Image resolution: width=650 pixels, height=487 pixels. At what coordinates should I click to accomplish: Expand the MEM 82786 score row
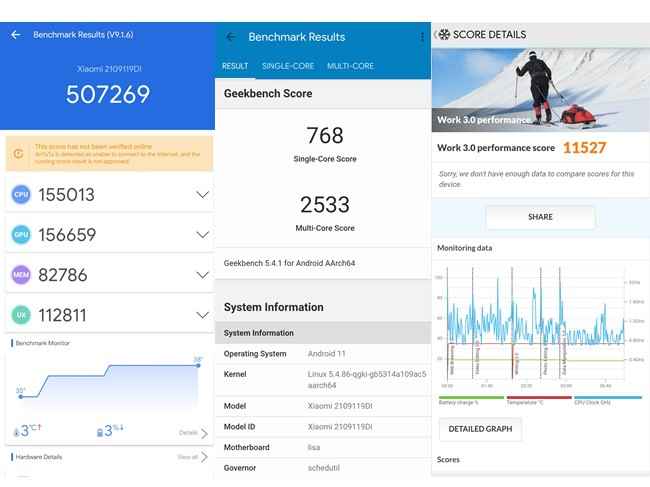(202, 275)
